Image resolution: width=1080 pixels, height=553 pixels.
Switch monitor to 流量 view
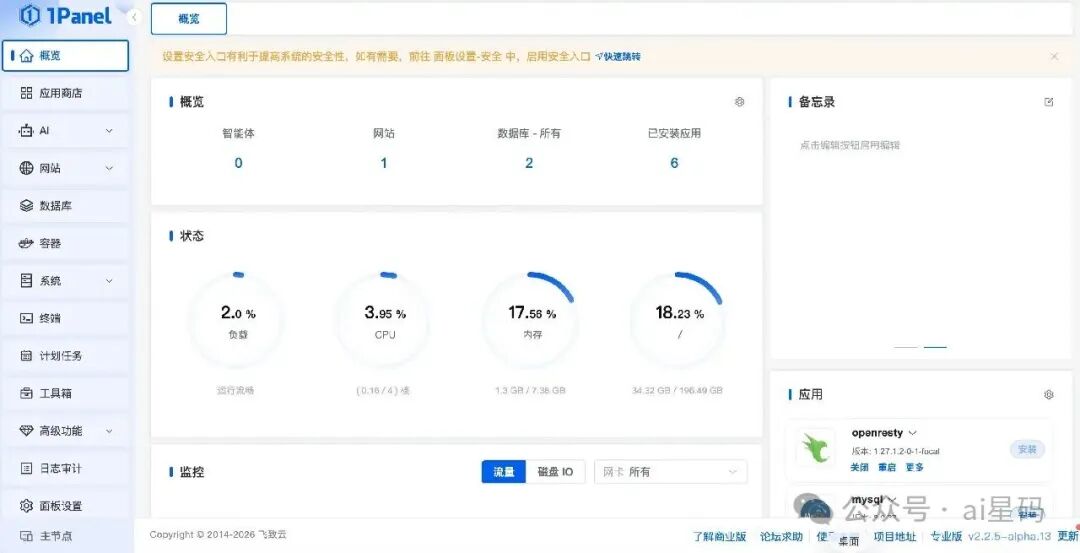[x=503, y=472]
